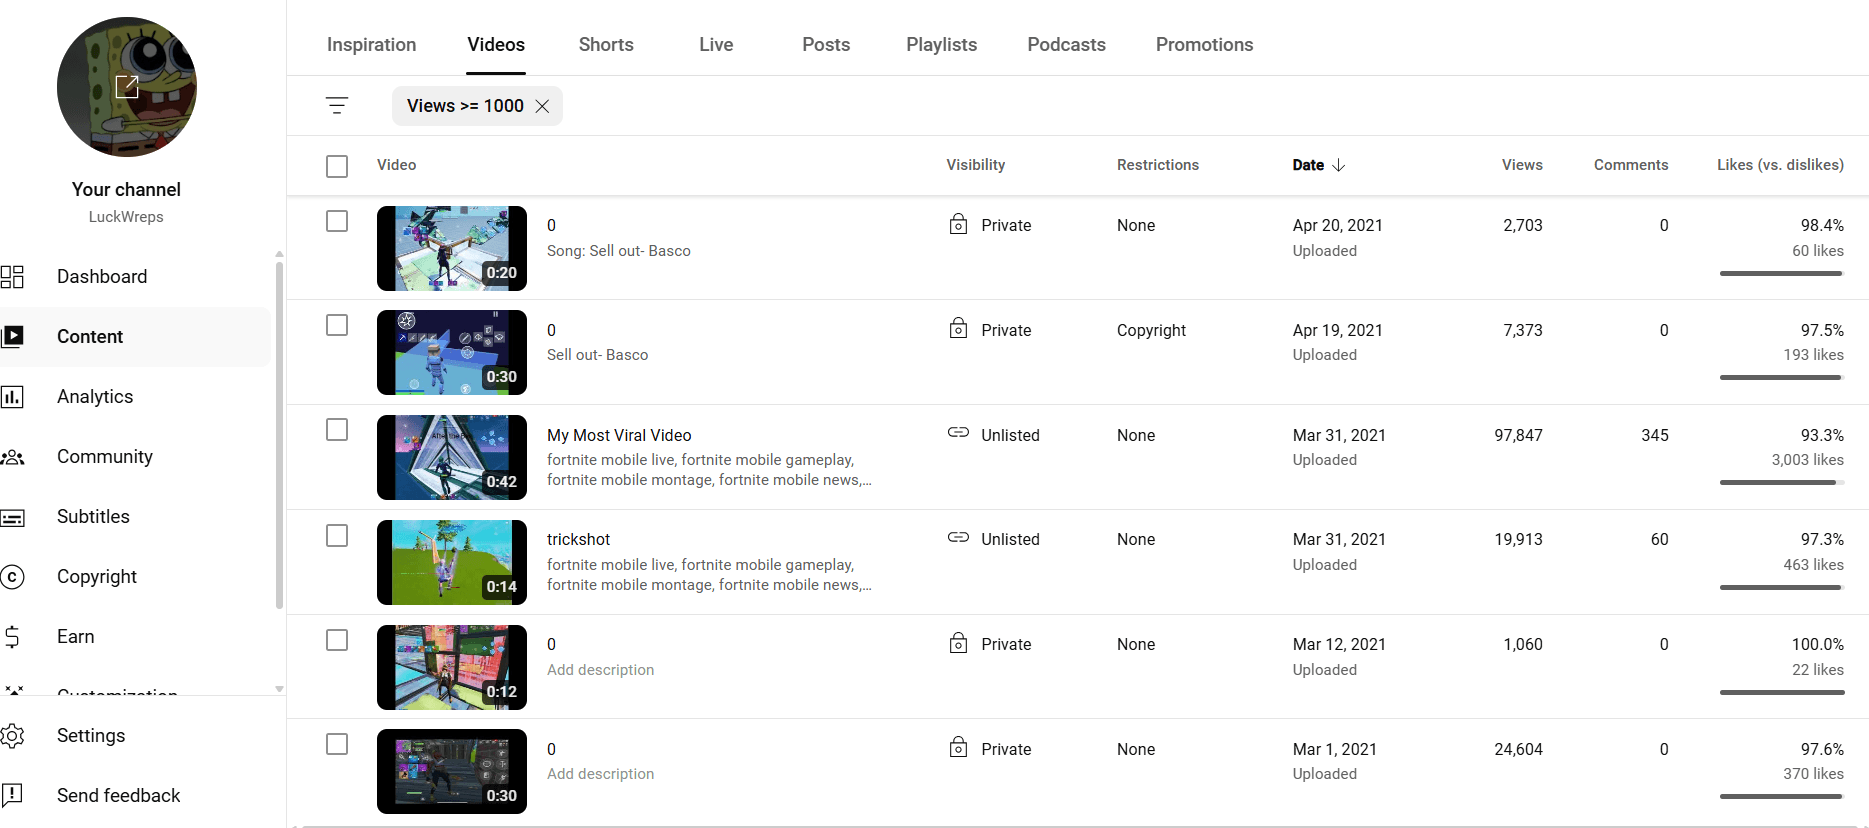Open Analytics from the sidebar icon
This screenshot has width=1869, height=828.
point(13,397)
